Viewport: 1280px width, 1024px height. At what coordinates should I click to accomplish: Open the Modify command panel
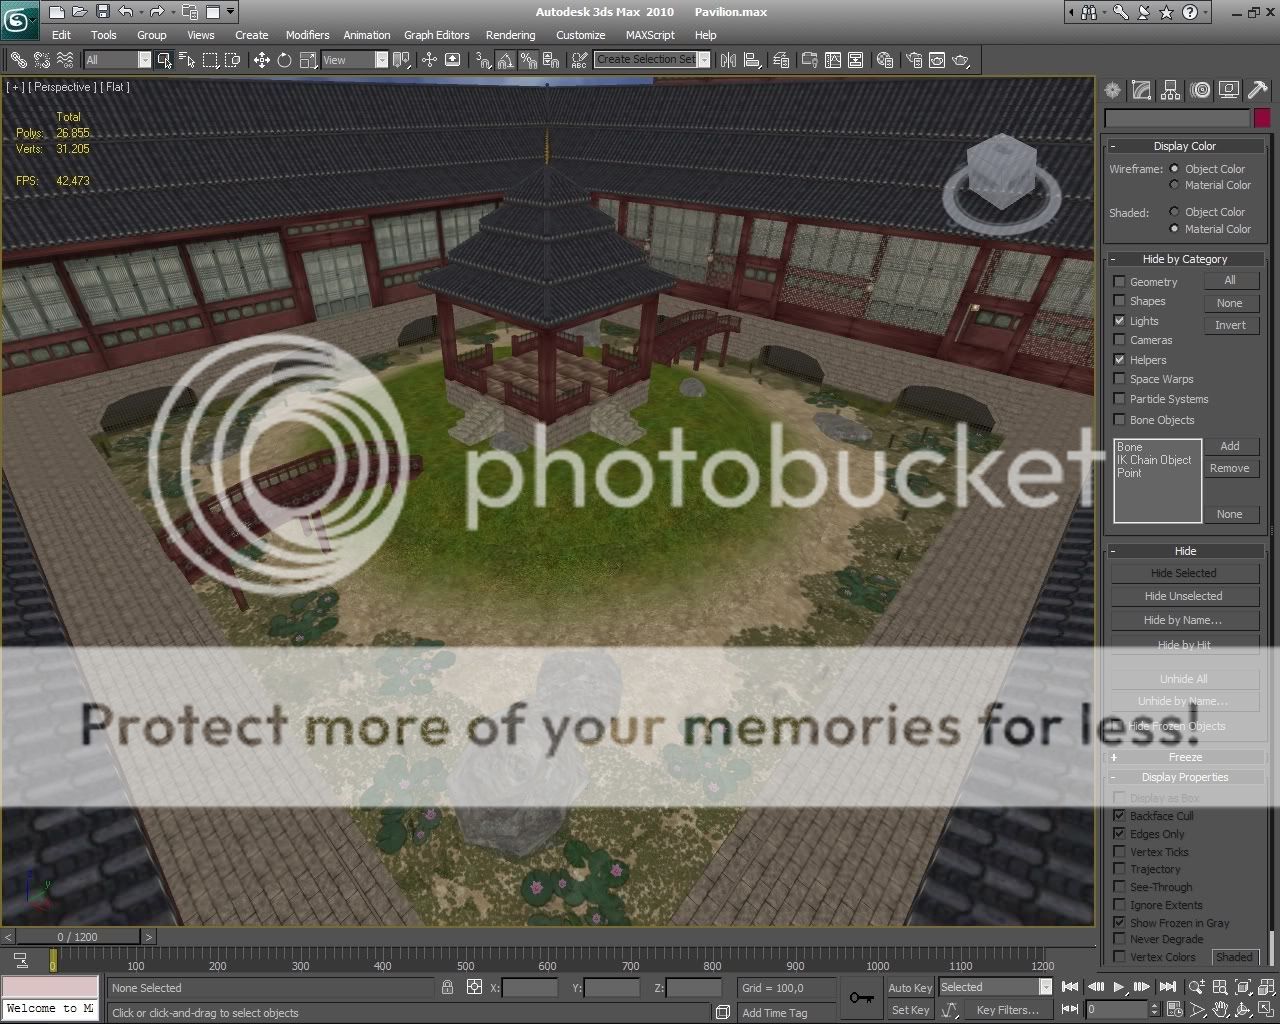pyautogui.click(x=1141, y=91)
